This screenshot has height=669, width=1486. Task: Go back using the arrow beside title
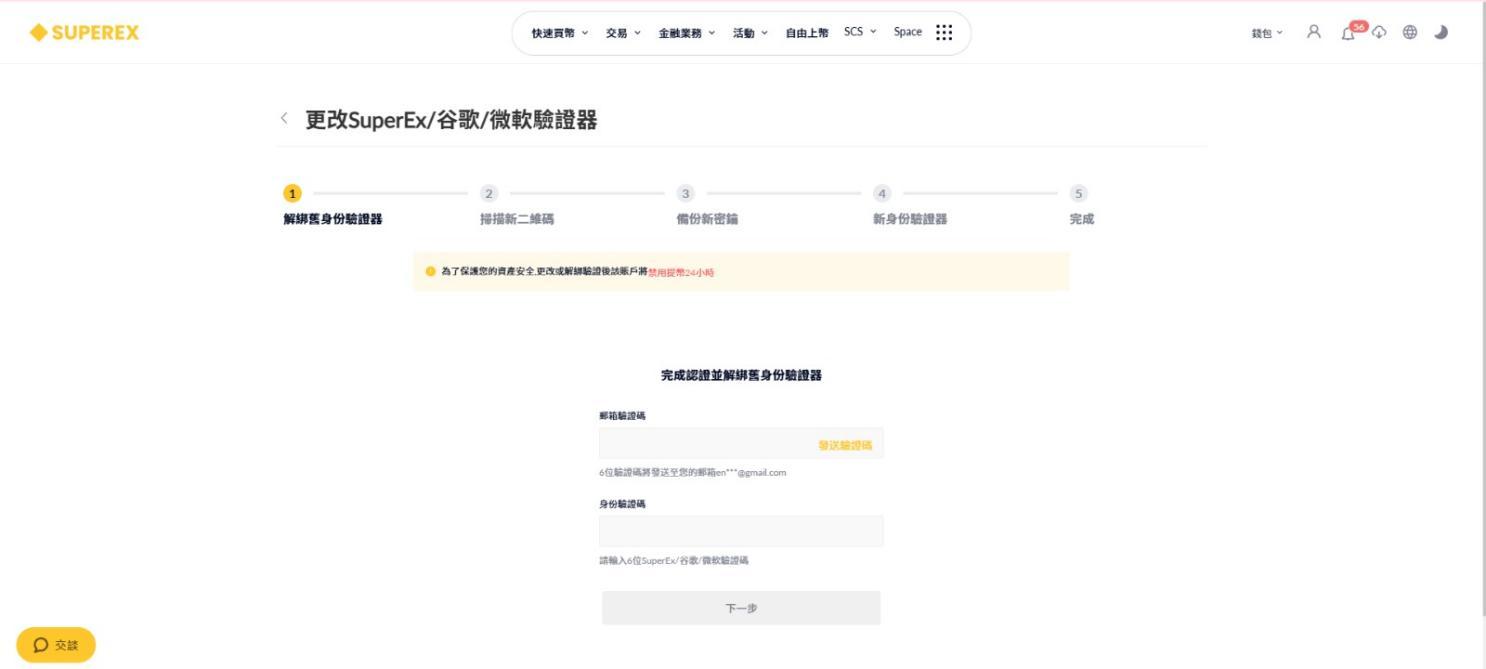(284, 119)
